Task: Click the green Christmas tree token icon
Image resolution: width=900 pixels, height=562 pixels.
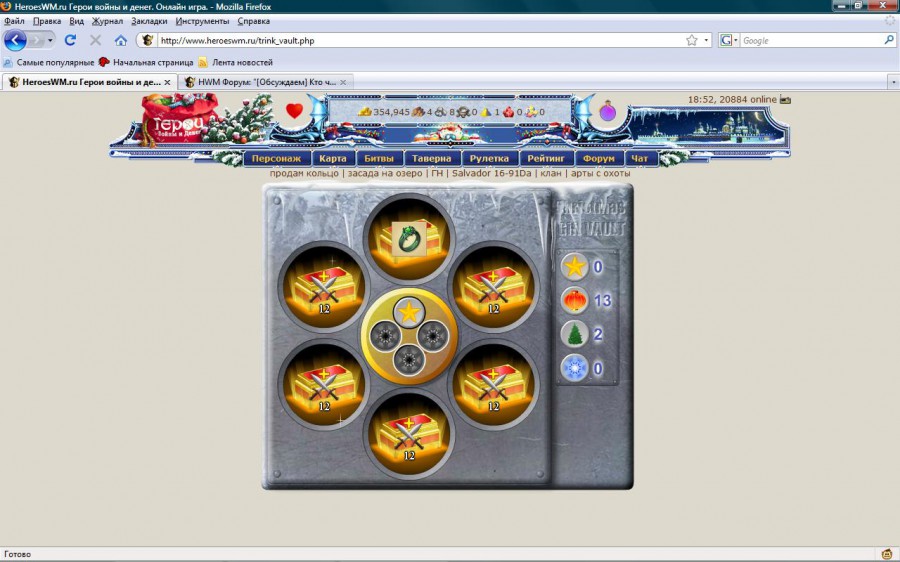Action: (x=574, y=334)
